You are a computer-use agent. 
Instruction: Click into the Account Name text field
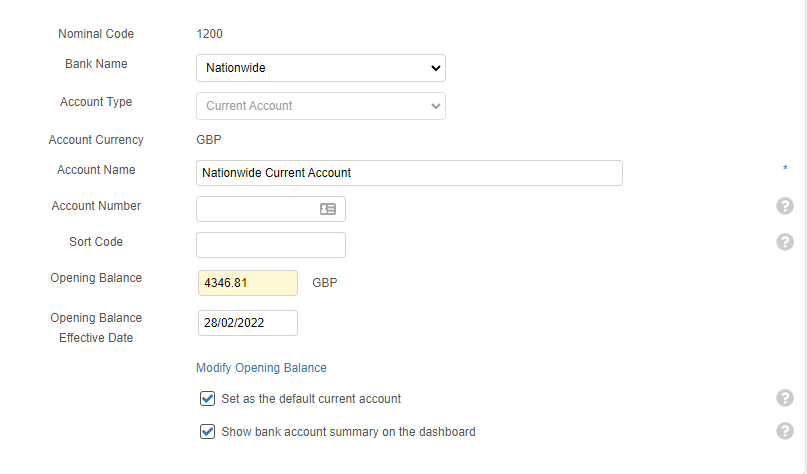click(409, 173)
